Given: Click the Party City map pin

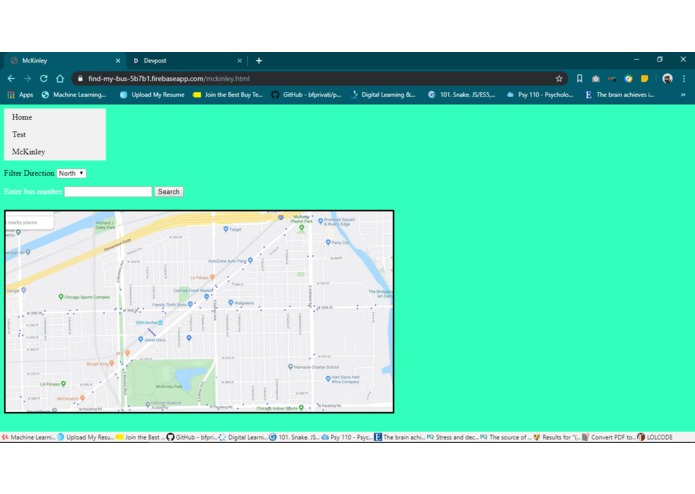Looking at the screenshot, I should coord(328,242).
